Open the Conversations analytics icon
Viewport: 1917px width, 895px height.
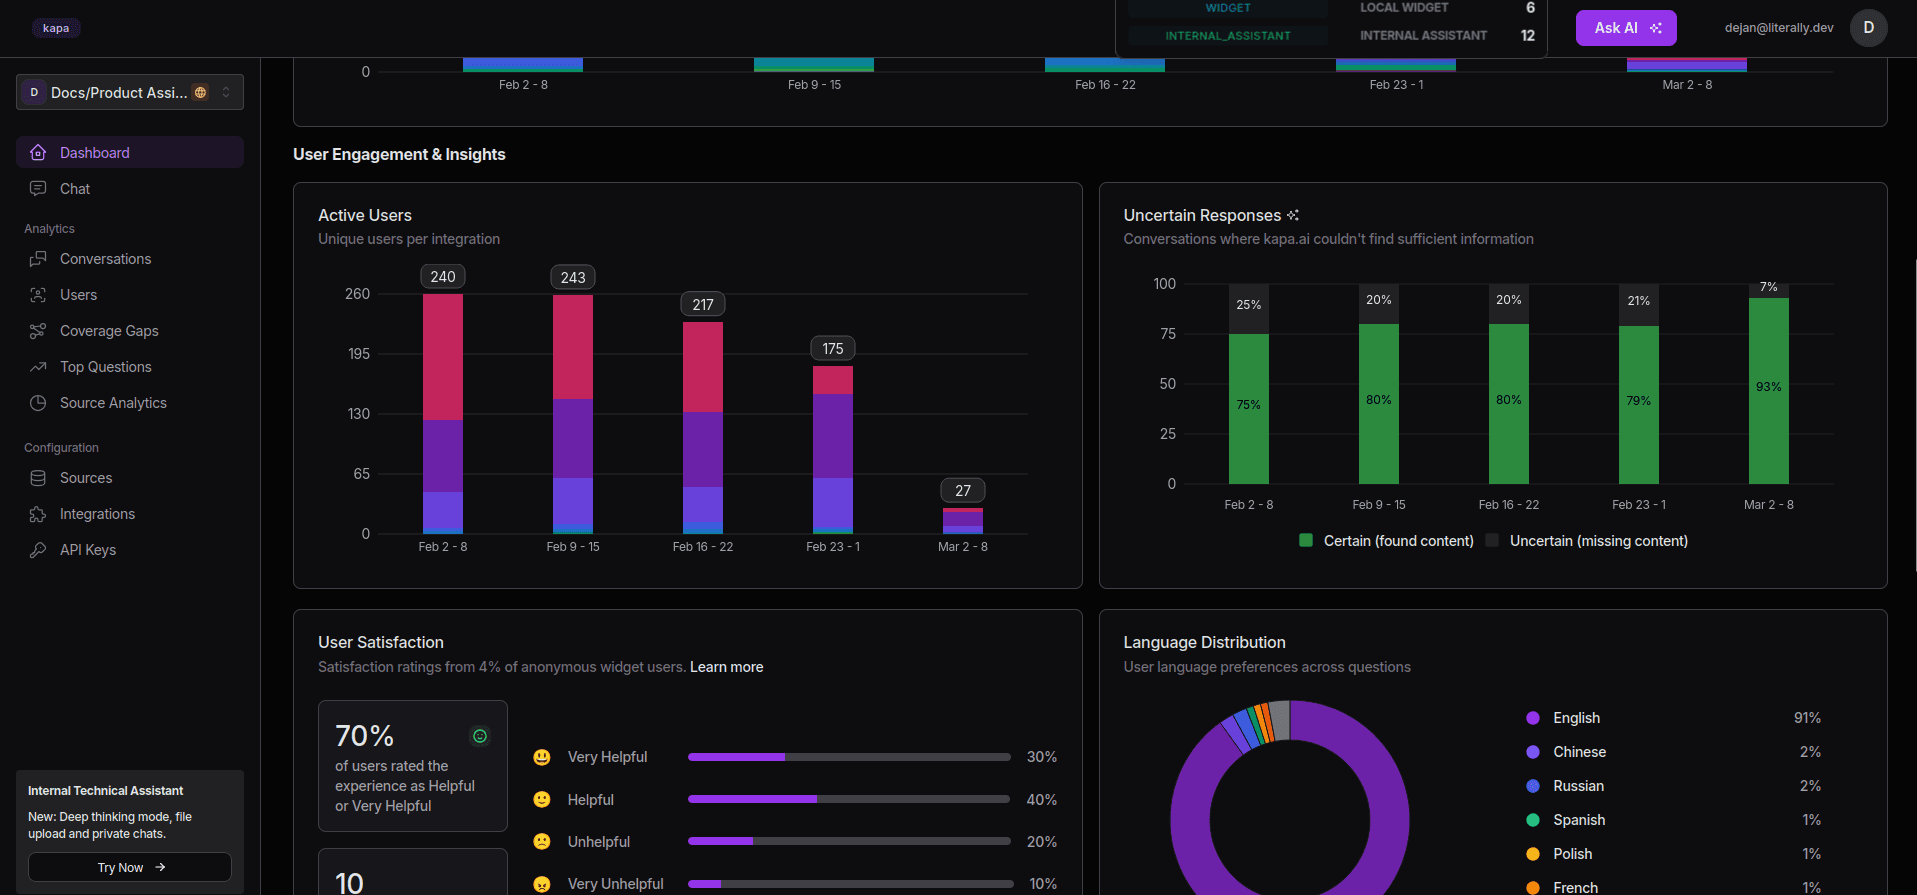click(38, 259)
